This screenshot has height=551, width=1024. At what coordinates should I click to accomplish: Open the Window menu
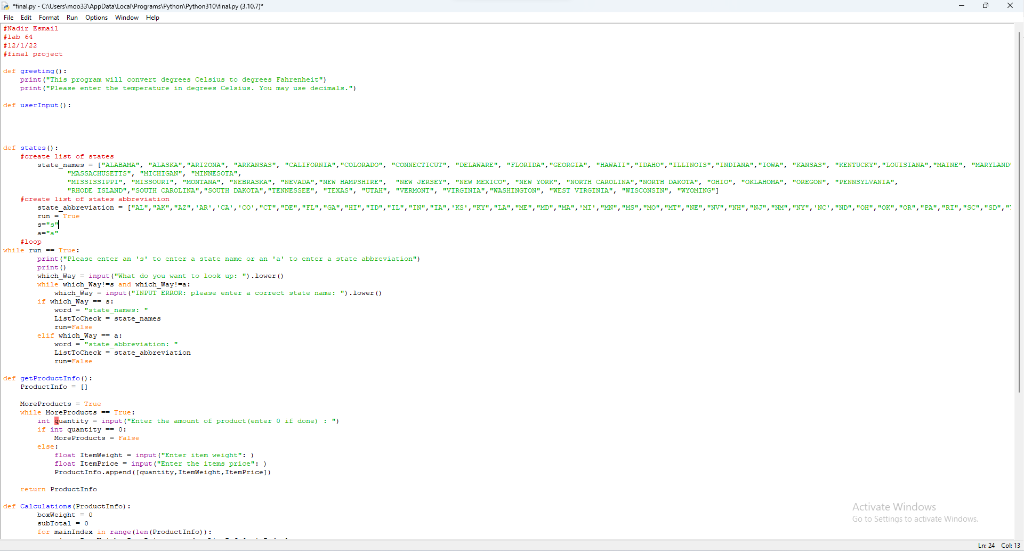pos(127,18)
